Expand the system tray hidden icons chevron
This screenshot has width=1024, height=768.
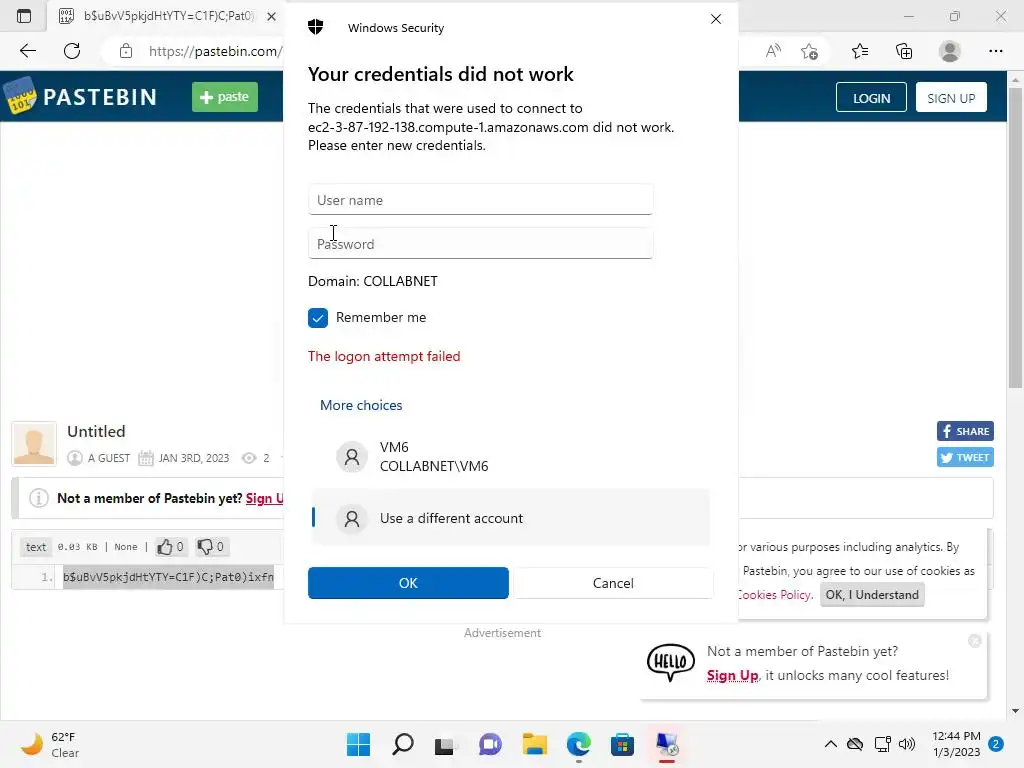click(x=830, y=744)
